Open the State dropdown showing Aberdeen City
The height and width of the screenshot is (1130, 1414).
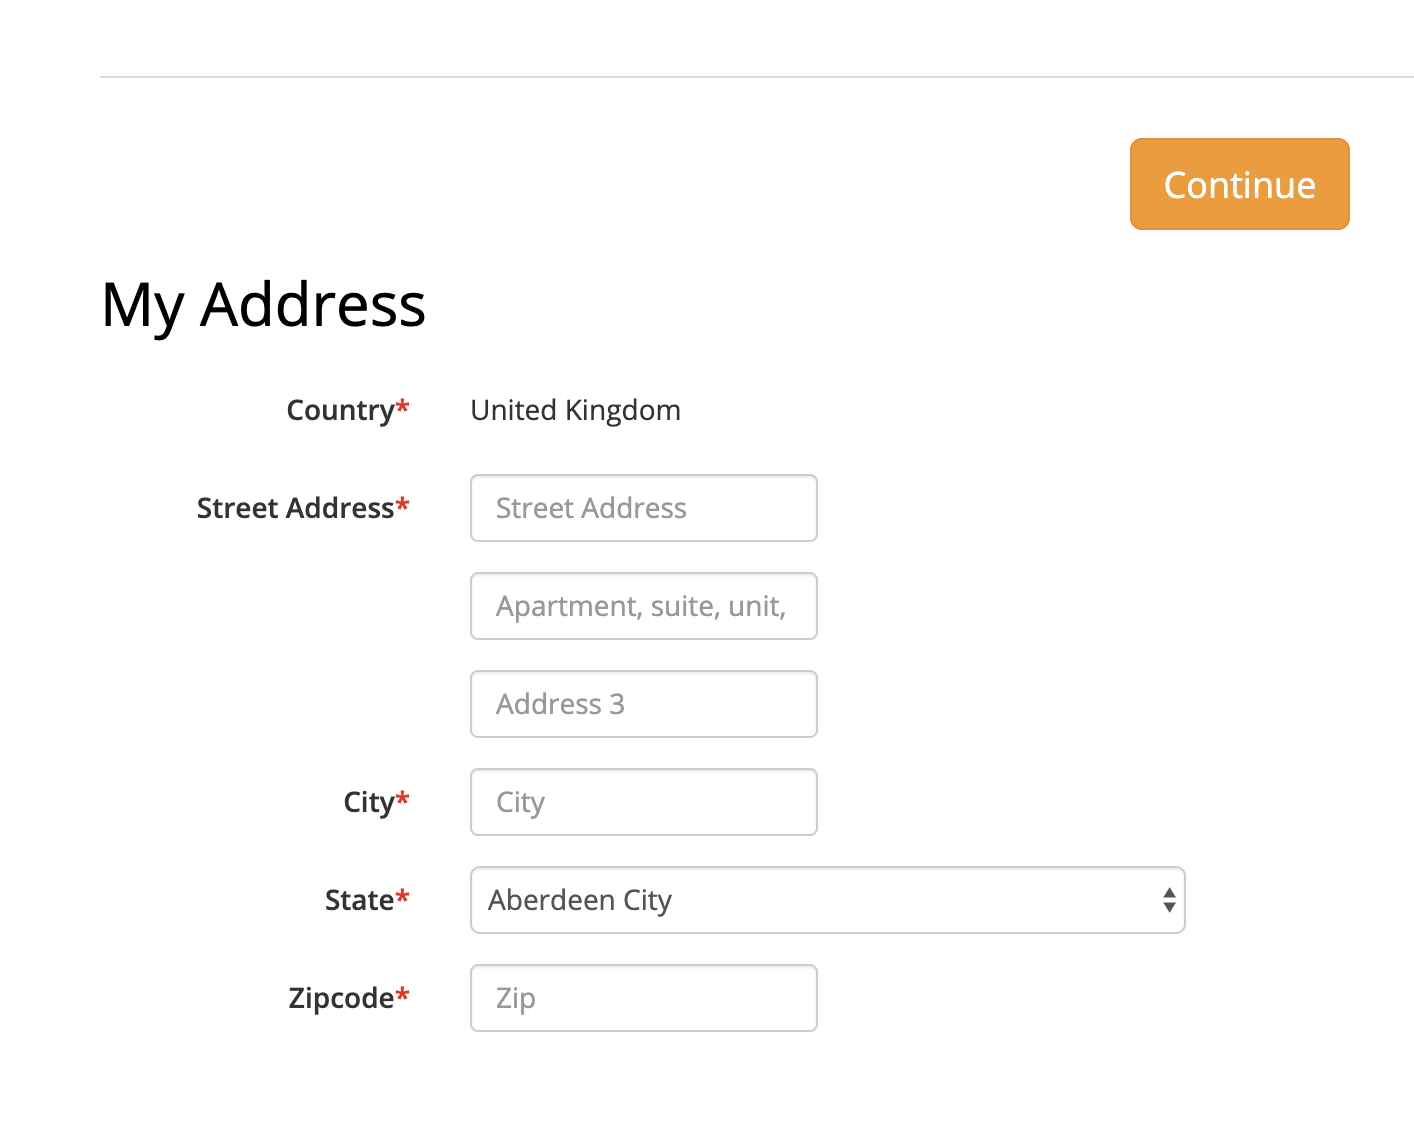(827, 900)
